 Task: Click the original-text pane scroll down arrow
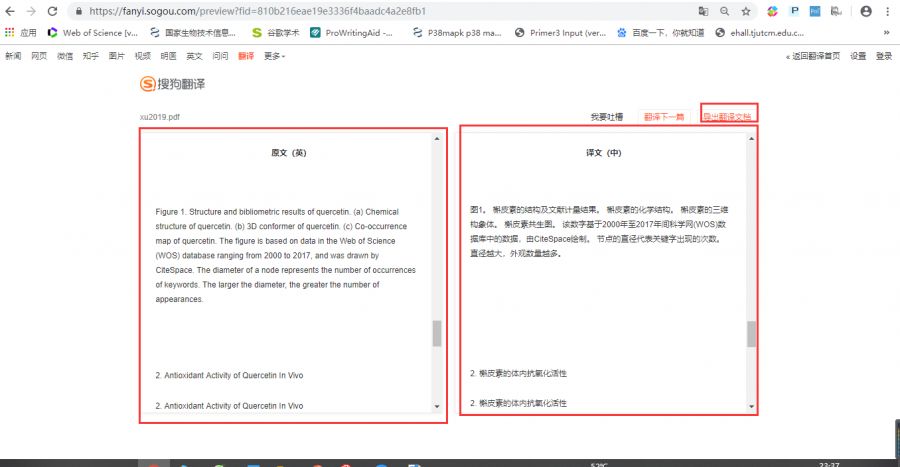point(437,406)
